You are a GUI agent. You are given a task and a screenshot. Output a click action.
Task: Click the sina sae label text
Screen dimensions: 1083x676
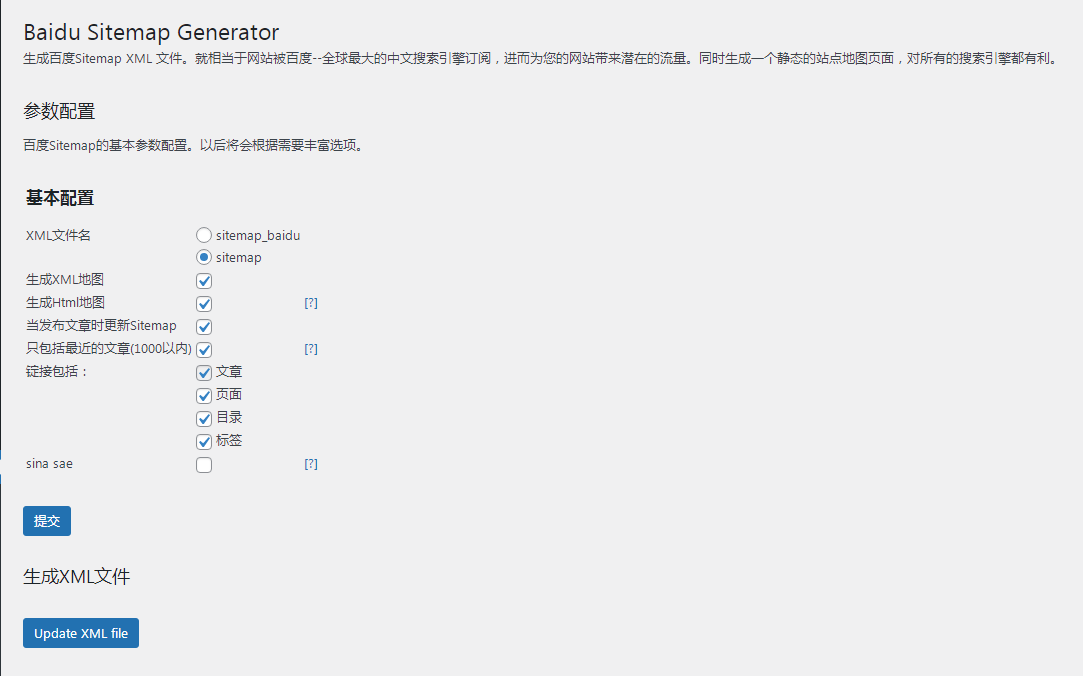click(x=49, y=464)
